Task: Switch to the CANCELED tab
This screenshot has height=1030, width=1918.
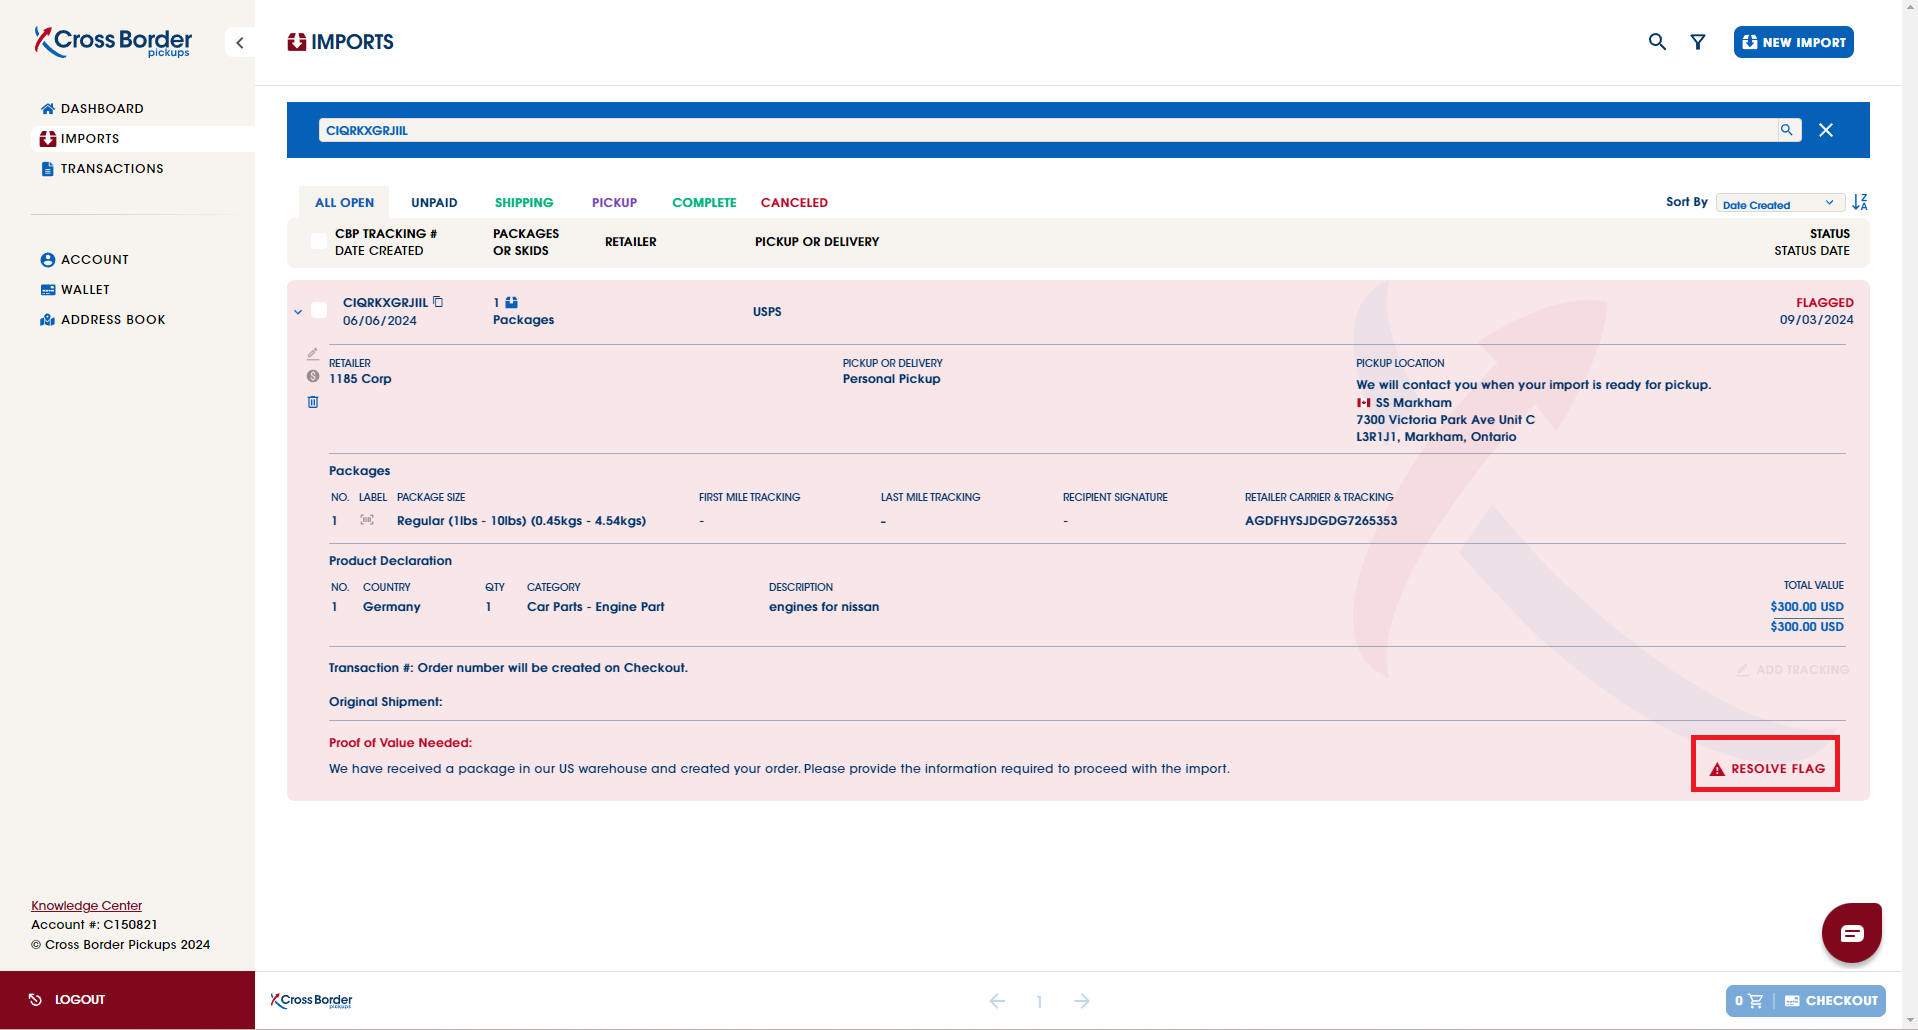Action: click(x=794, y=202)
